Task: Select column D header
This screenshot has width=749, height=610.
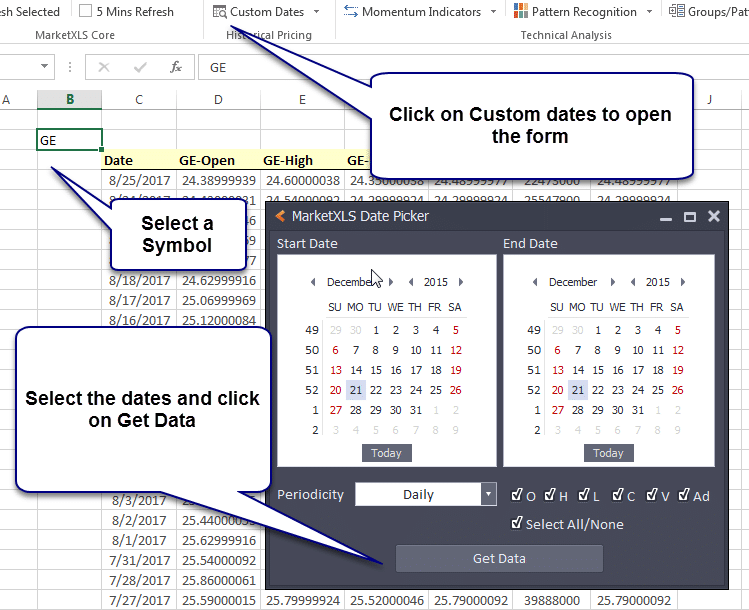Action: (x=218, y=99)
